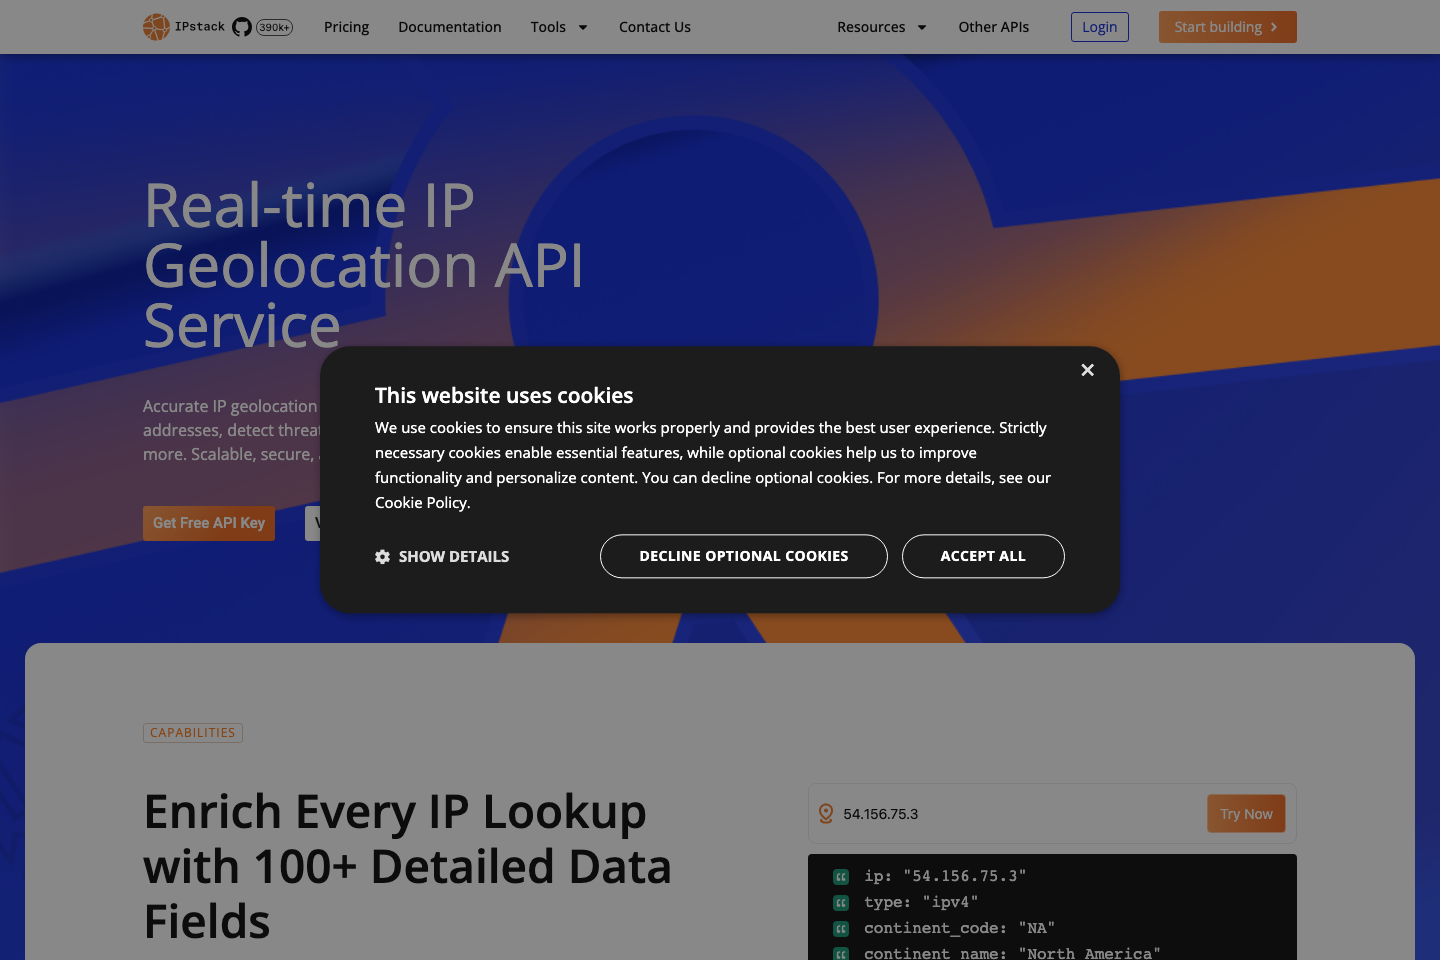Open the Pricing page
1440x960 pixels.
click(x=346, y=27)
